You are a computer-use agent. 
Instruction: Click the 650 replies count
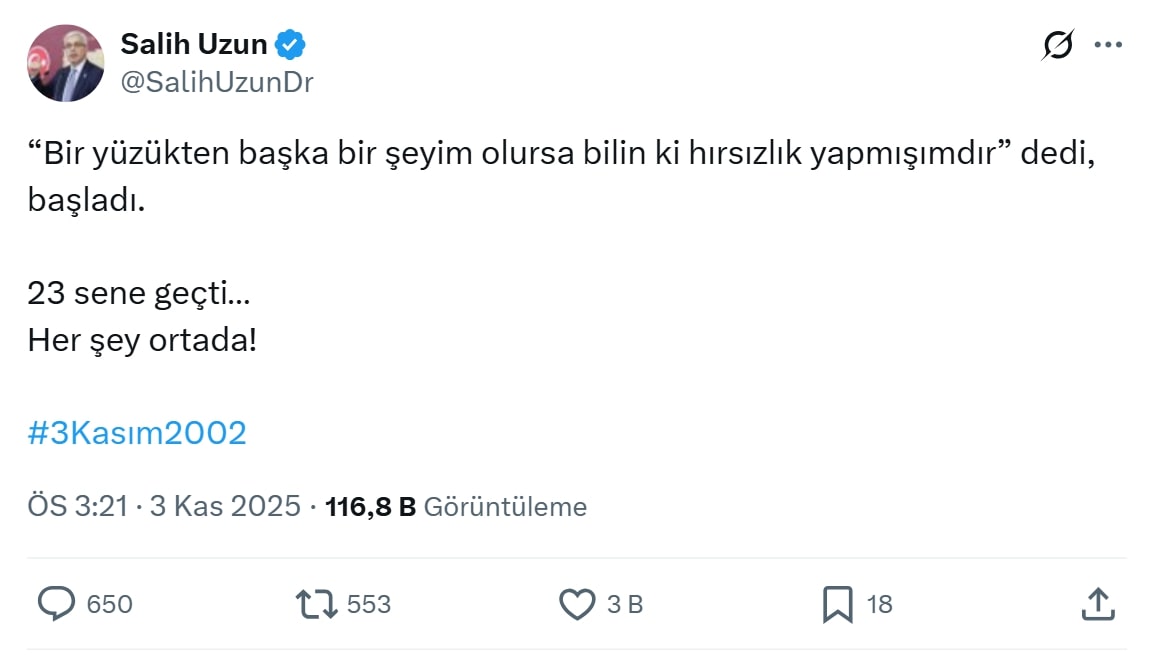[109, 605]
